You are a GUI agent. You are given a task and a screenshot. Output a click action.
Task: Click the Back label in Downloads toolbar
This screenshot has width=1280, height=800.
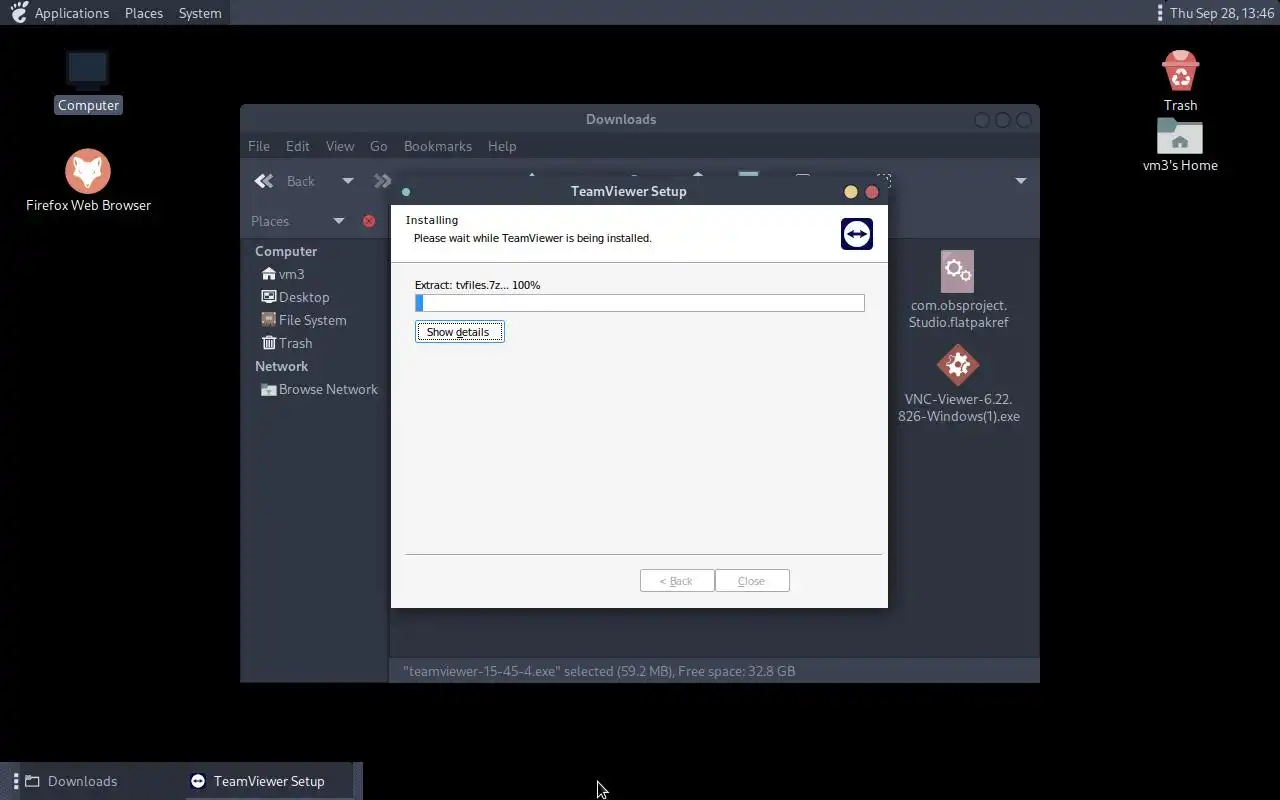pos(301,181)
